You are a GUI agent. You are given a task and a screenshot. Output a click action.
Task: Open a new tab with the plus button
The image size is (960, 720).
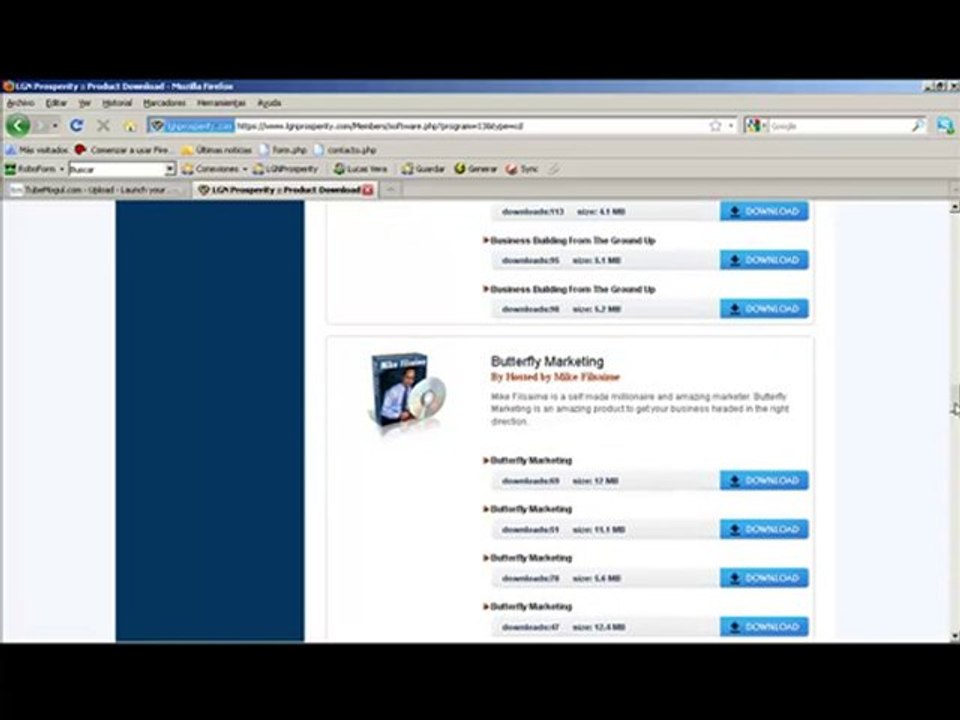click(390, 190)
